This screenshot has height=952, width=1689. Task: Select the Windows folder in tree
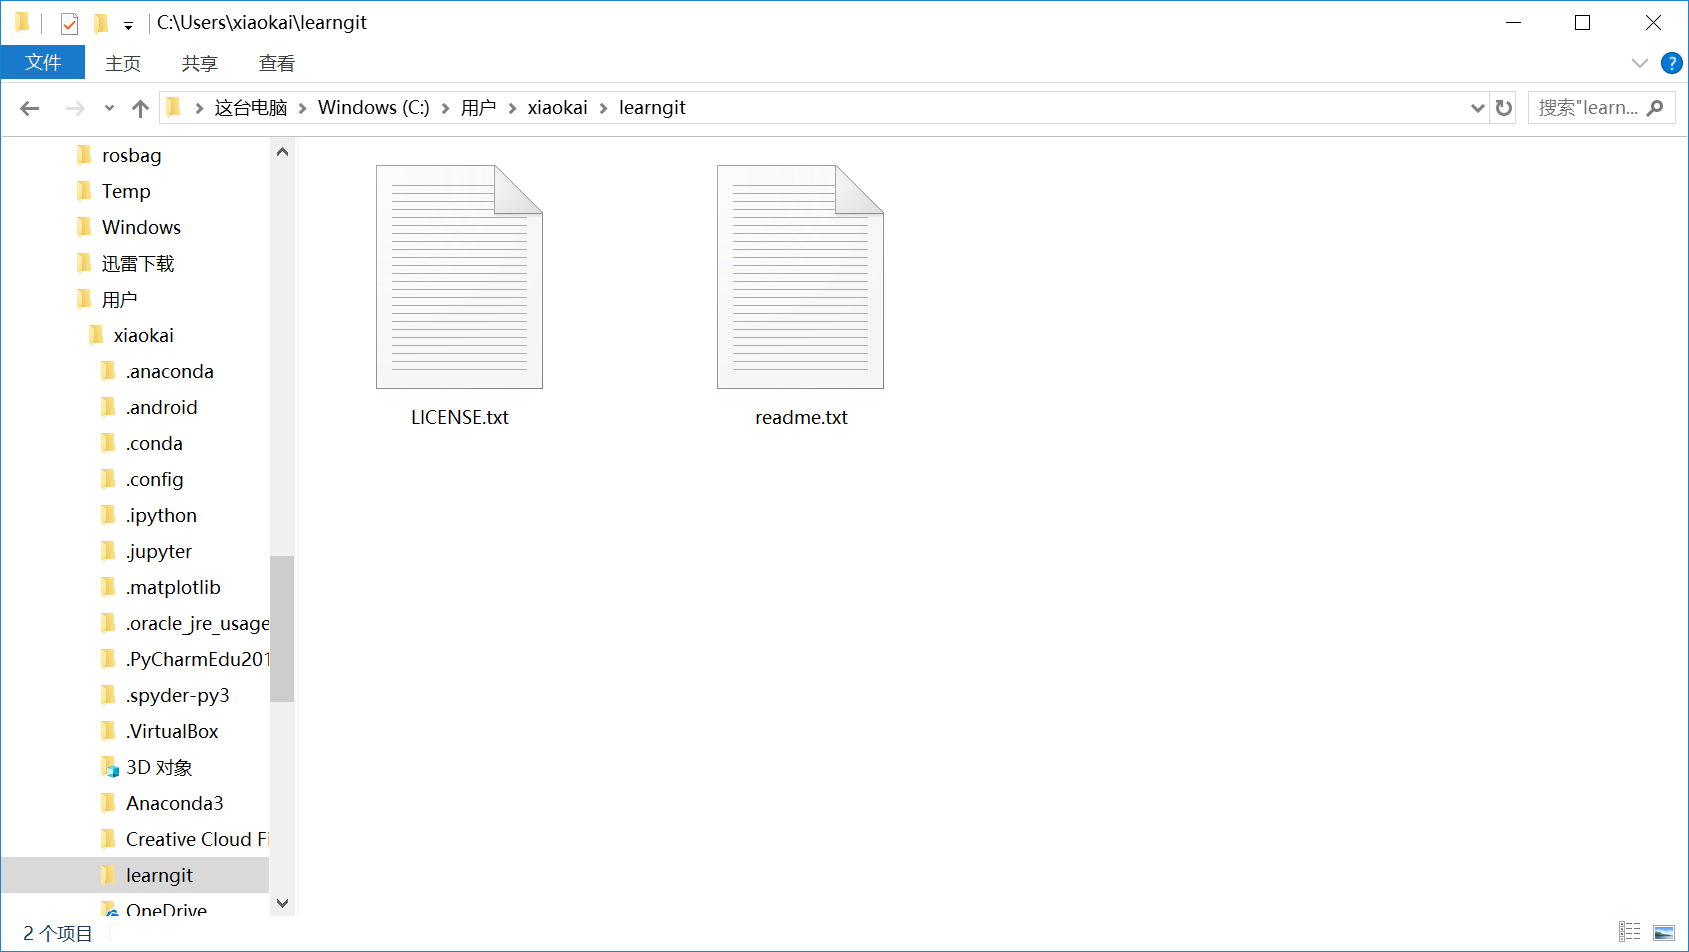click(141, 227)
